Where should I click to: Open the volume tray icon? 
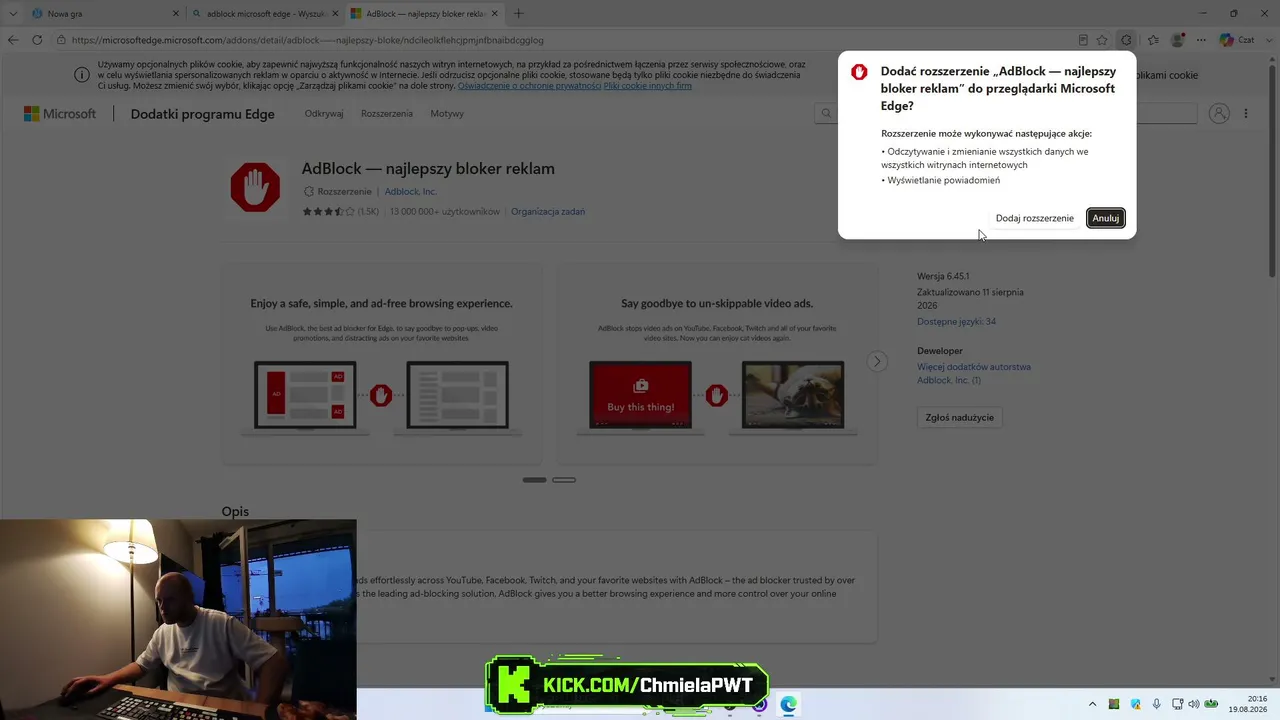(x=1193, y=704)
